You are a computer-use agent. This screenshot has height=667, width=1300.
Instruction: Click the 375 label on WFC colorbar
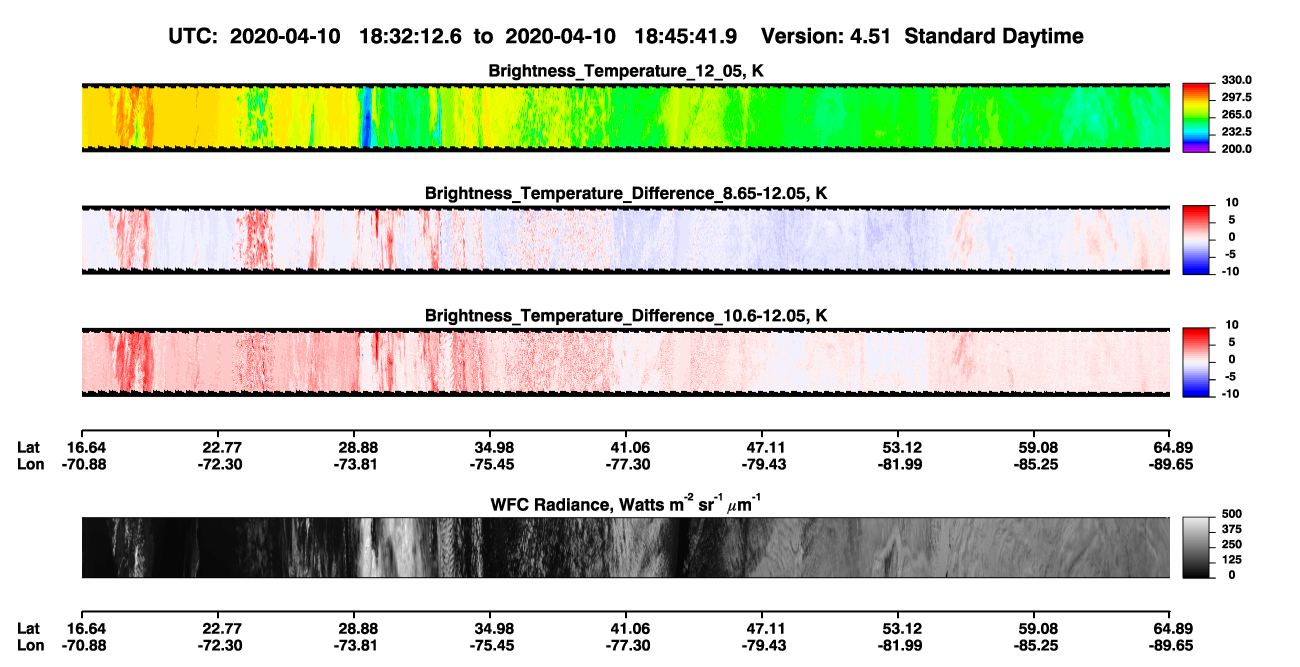click(1232, 529)
